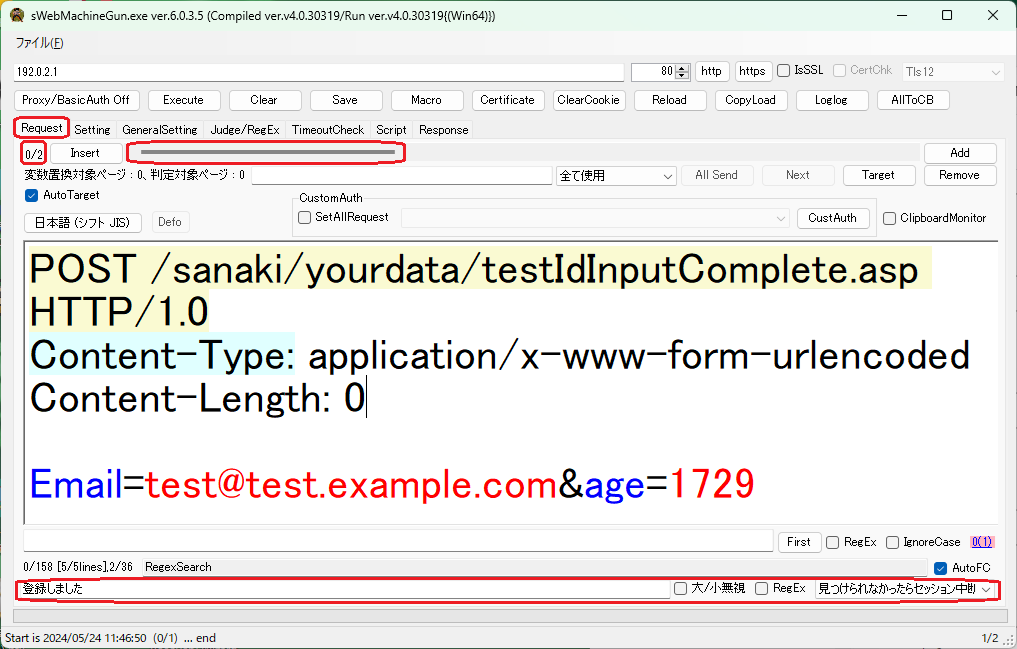The height and width of the screenshot is (649, 1017).
Task: Click the ClearCookie button
Action: [x=589, y=100]
